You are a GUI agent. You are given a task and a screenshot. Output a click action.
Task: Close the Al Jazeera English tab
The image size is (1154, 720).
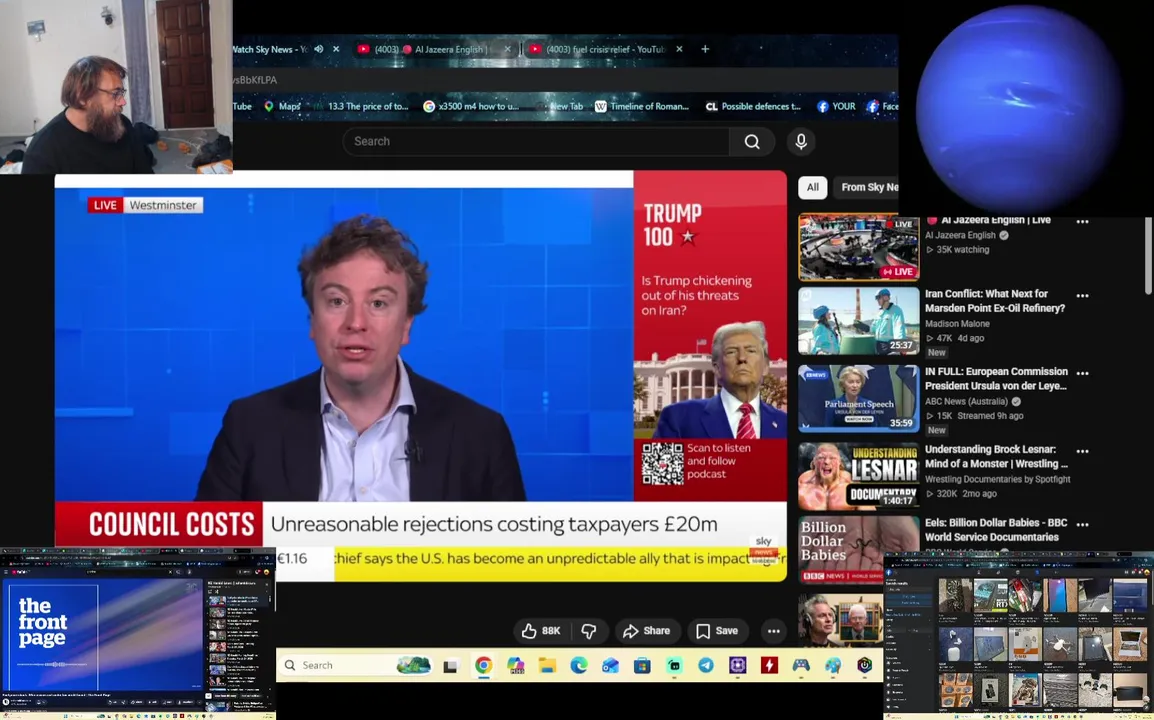click(507, 49)
